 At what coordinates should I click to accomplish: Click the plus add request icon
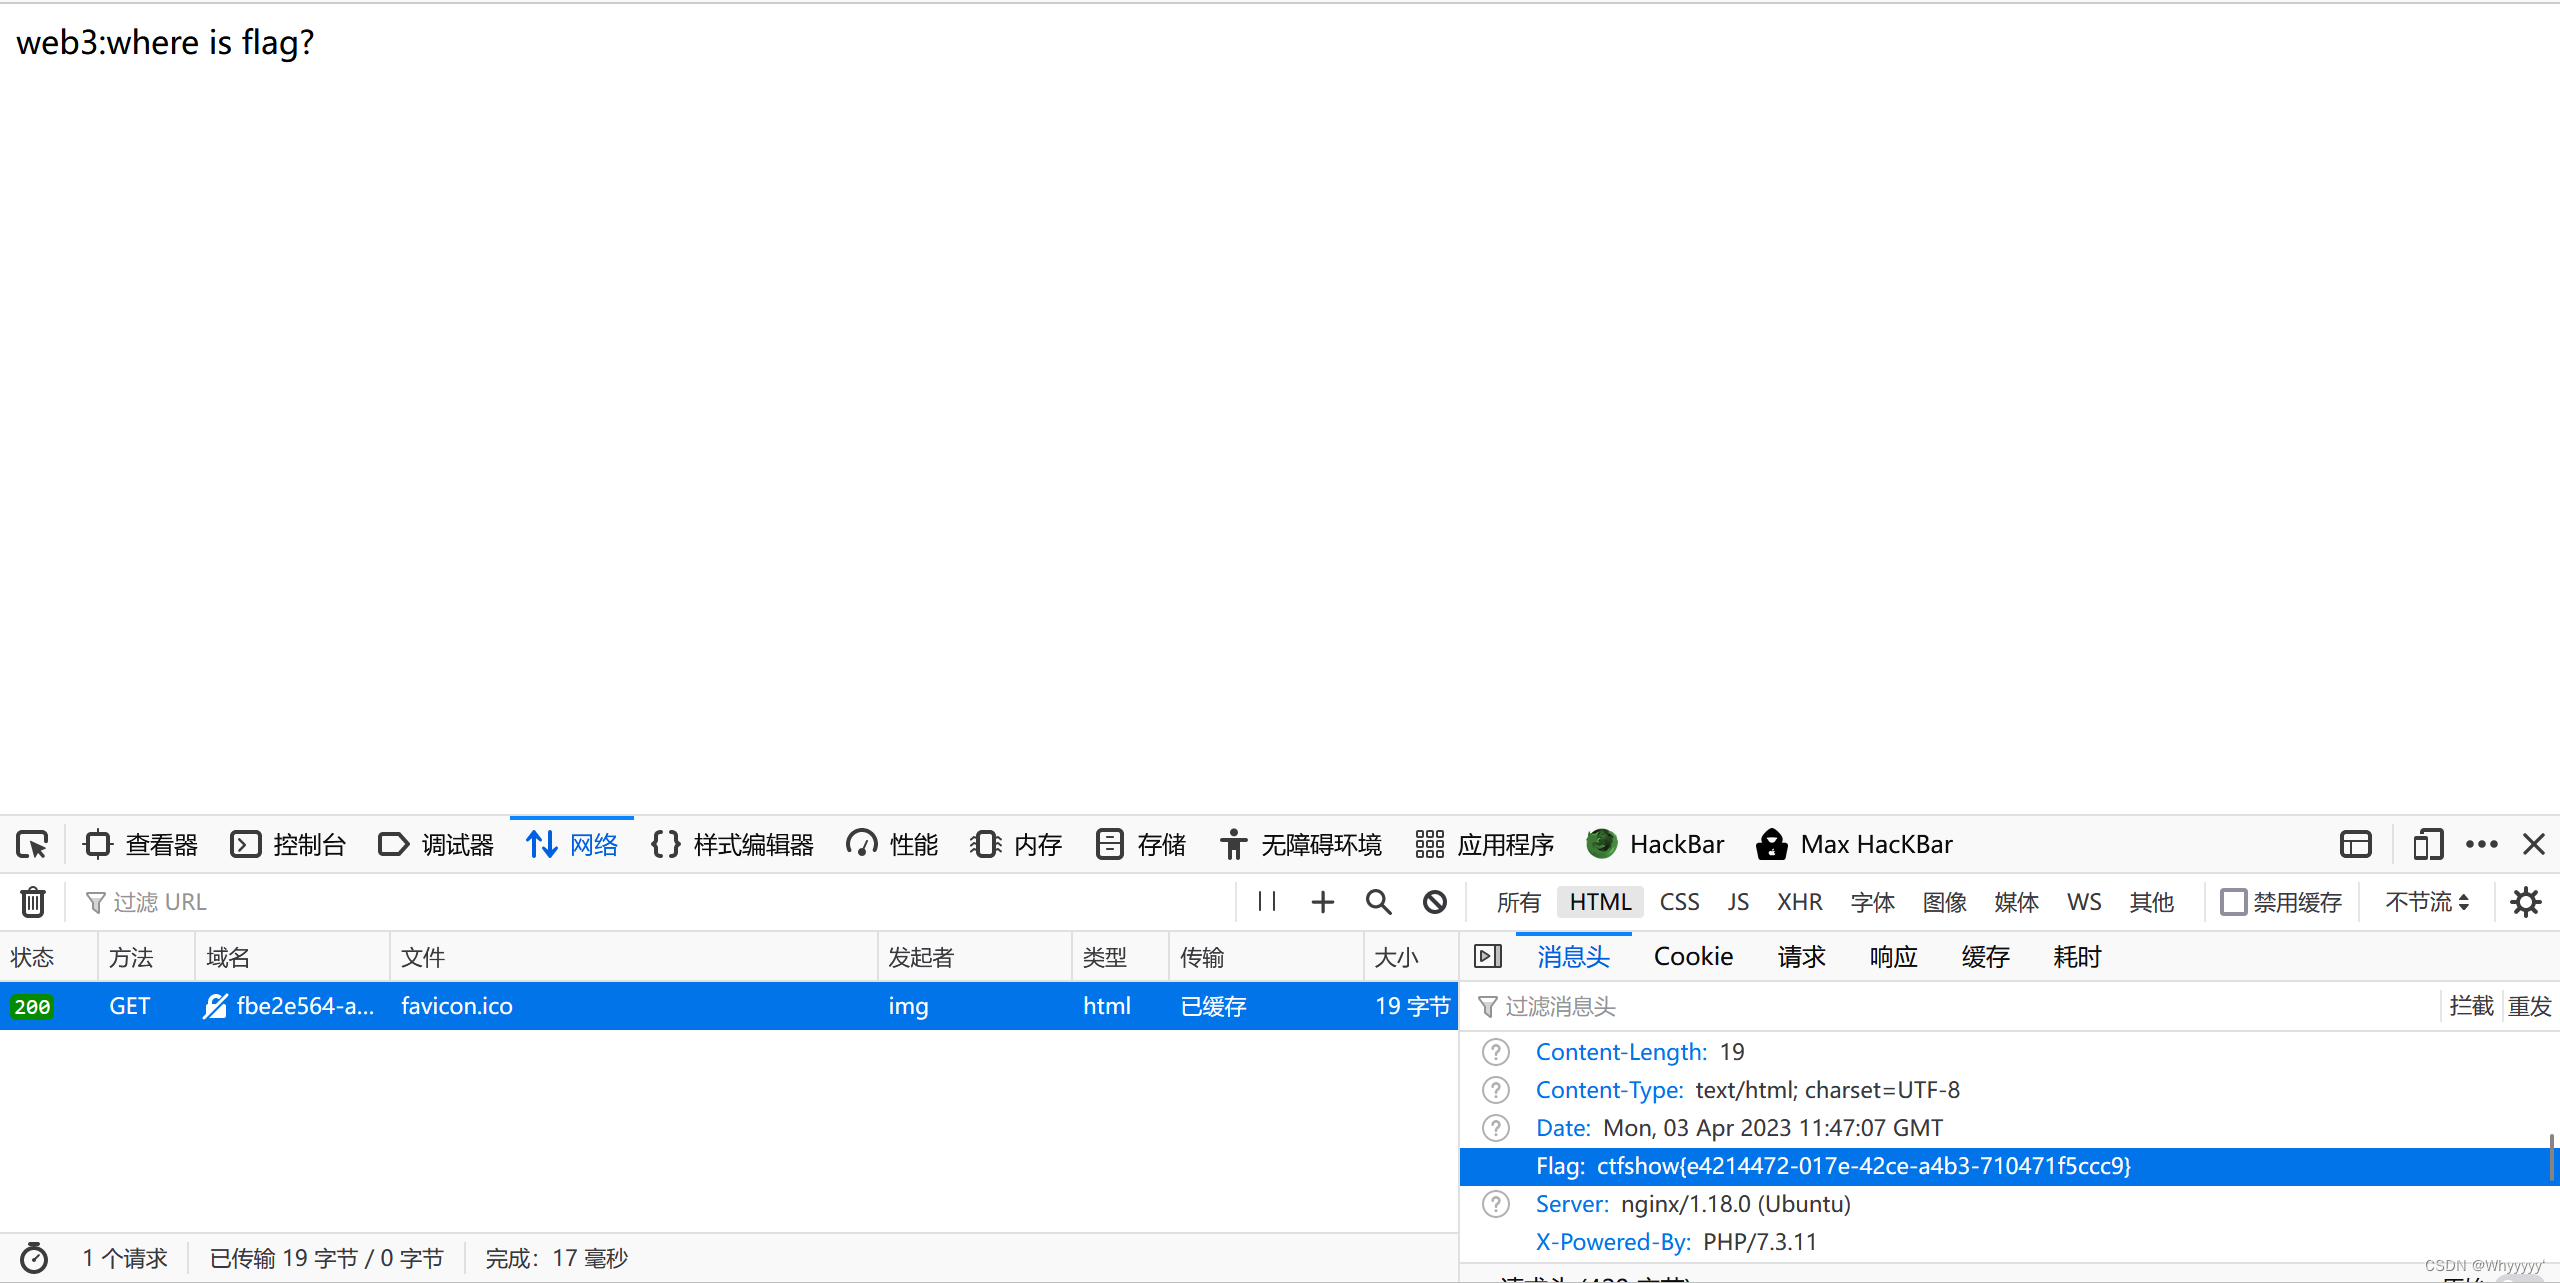coord(1322,902)
